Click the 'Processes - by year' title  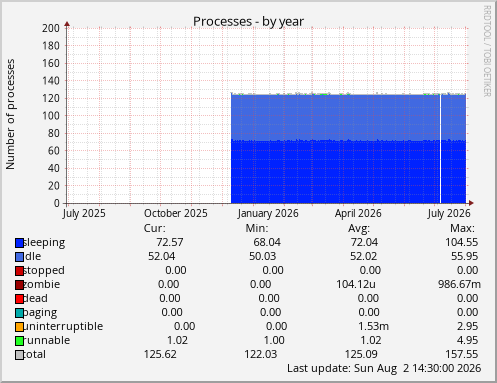click(x=248, y=22)
